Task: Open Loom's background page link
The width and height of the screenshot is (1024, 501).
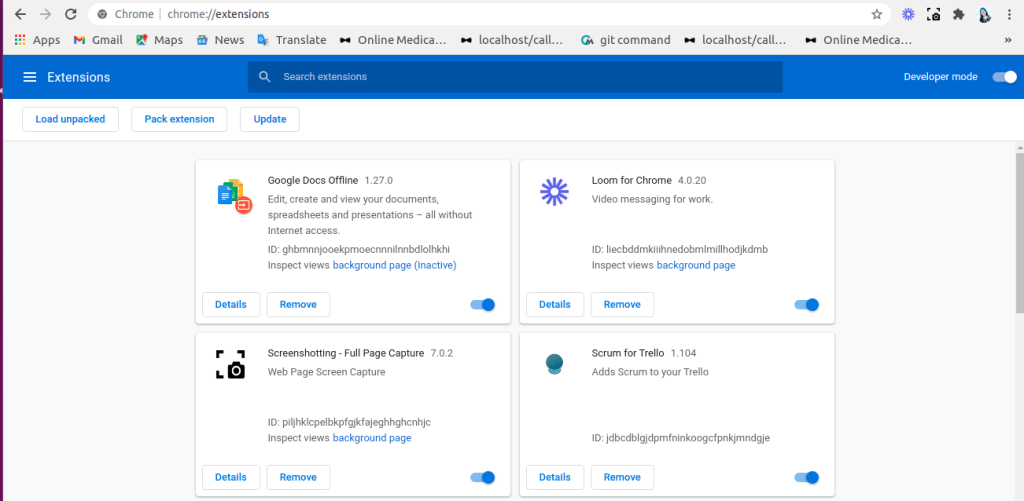Action: (x=696, y=265)
